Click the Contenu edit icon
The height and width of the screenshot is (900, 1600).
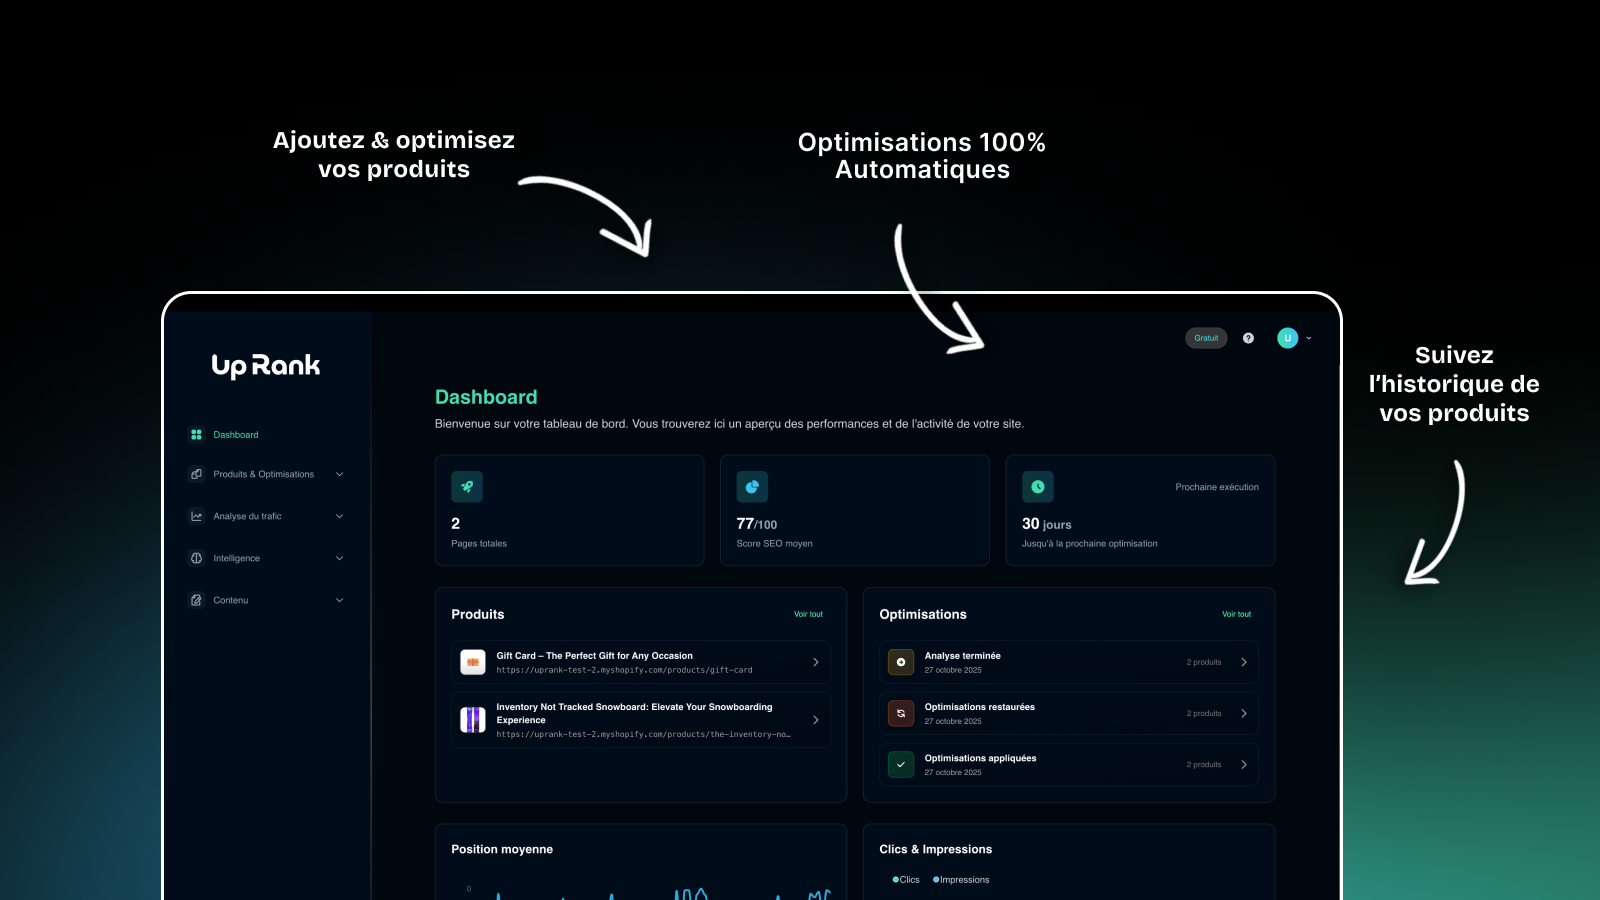pos(196,600)
